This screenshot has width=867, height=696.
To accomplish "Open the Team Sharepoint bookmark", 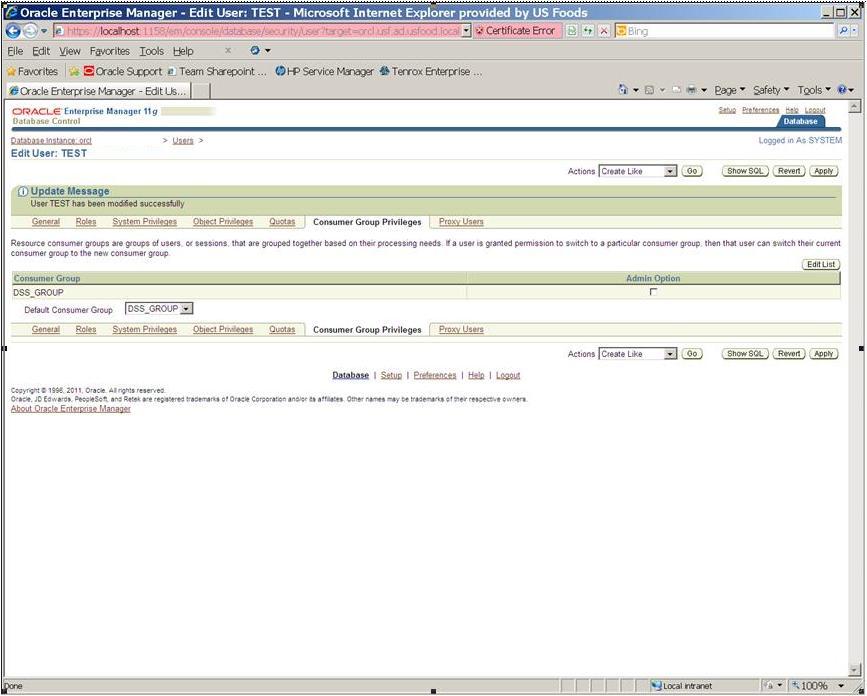I will click(x=217, y=71).
